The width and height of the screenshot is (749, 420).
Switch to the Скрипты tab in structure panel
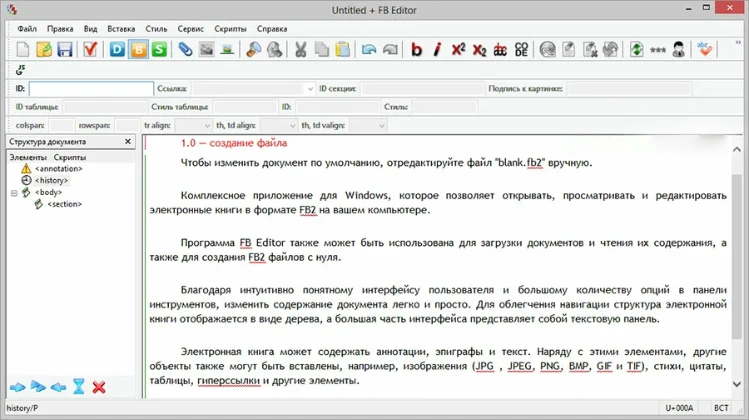tap(70, 157)
